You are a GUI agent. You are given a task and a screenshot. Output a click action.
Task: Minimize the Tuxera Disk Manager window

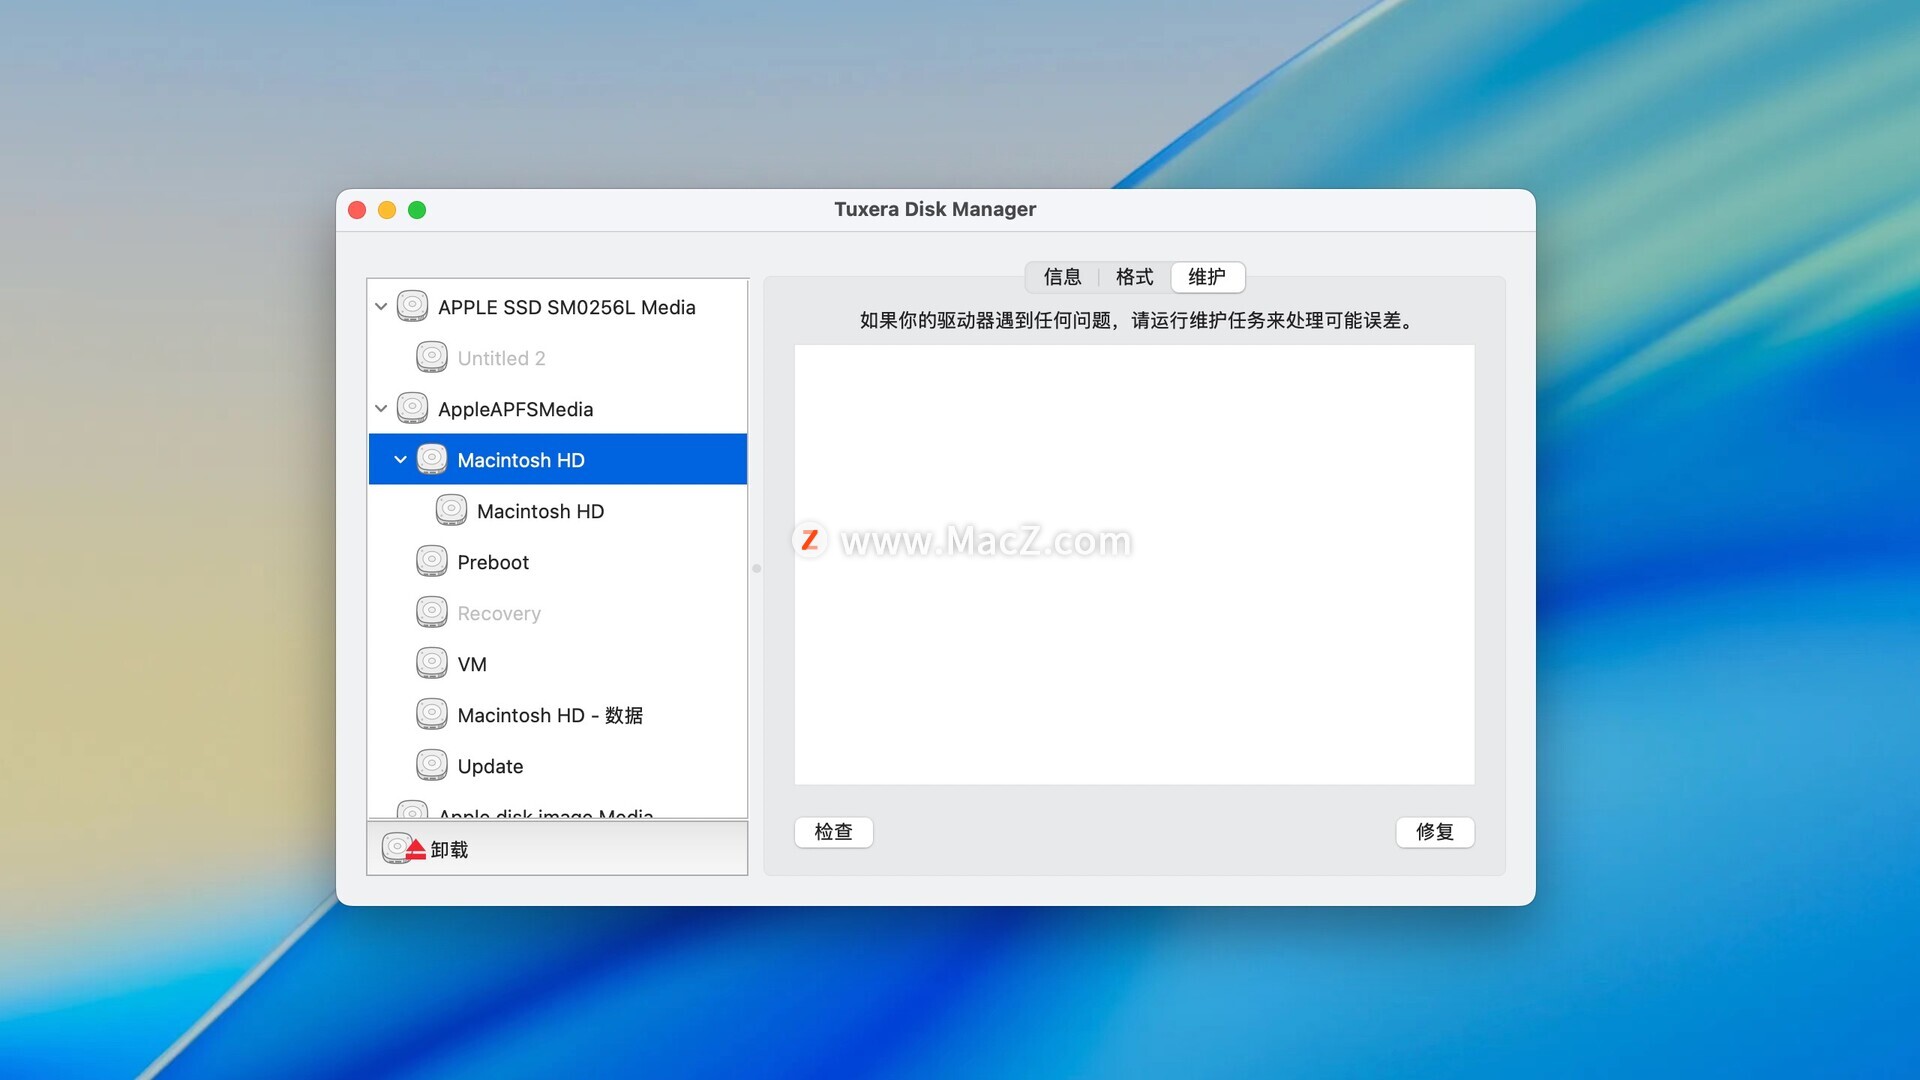(387, 209)
